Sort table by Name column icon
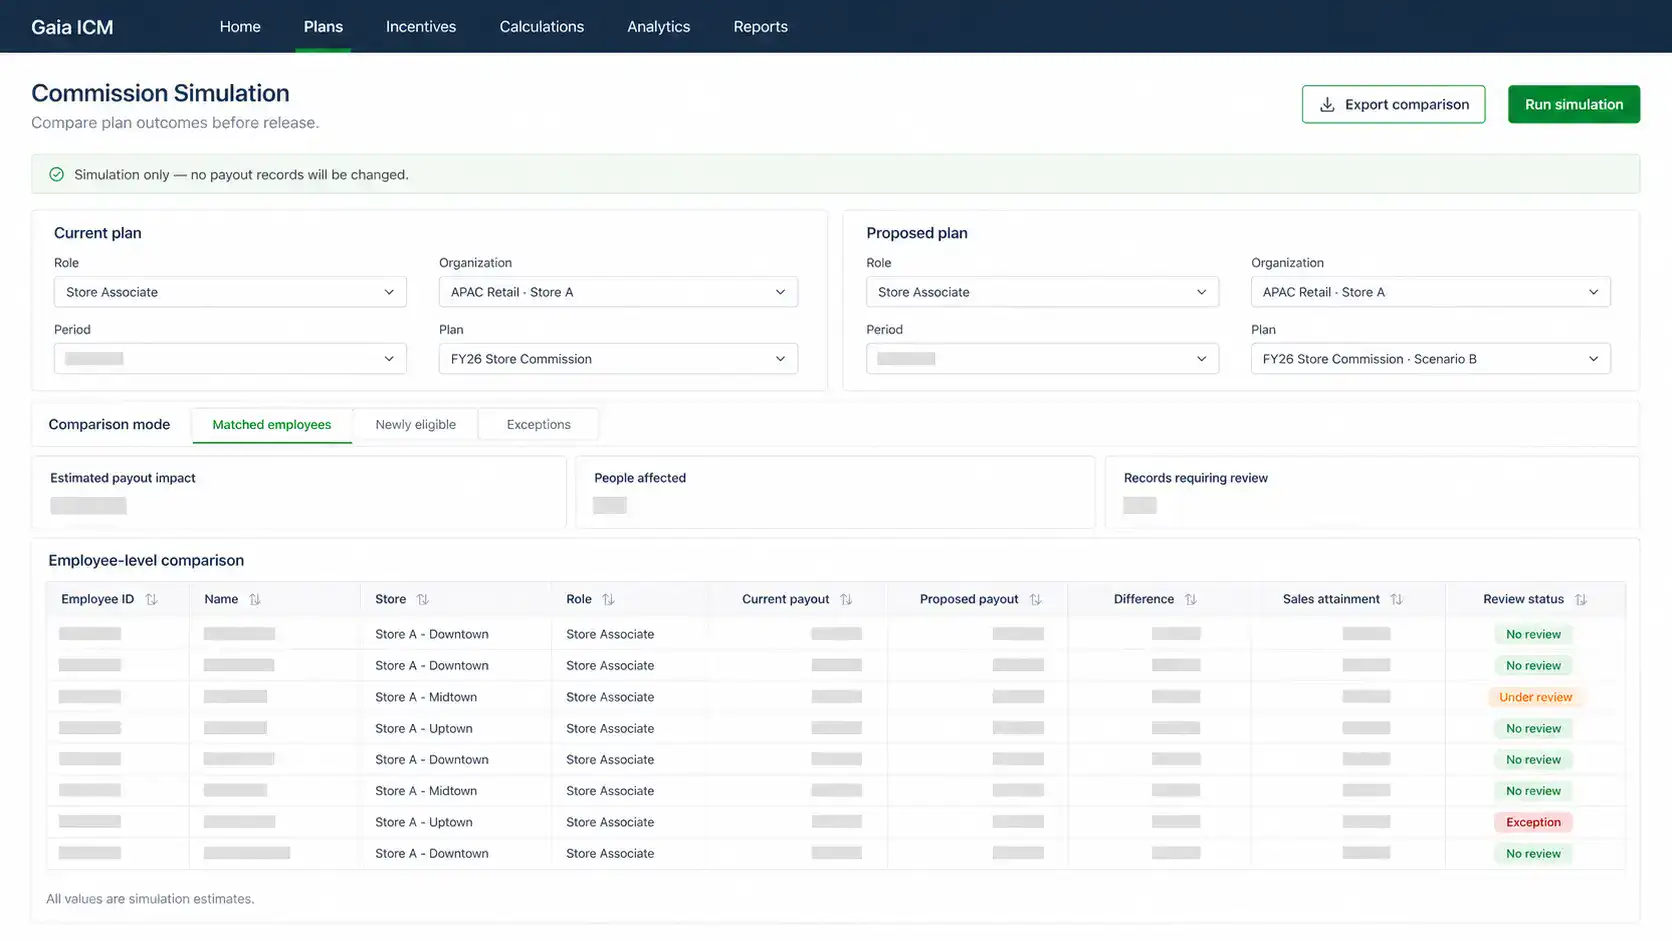Viewport: 1672px width, 941px height. pos(255,599)
